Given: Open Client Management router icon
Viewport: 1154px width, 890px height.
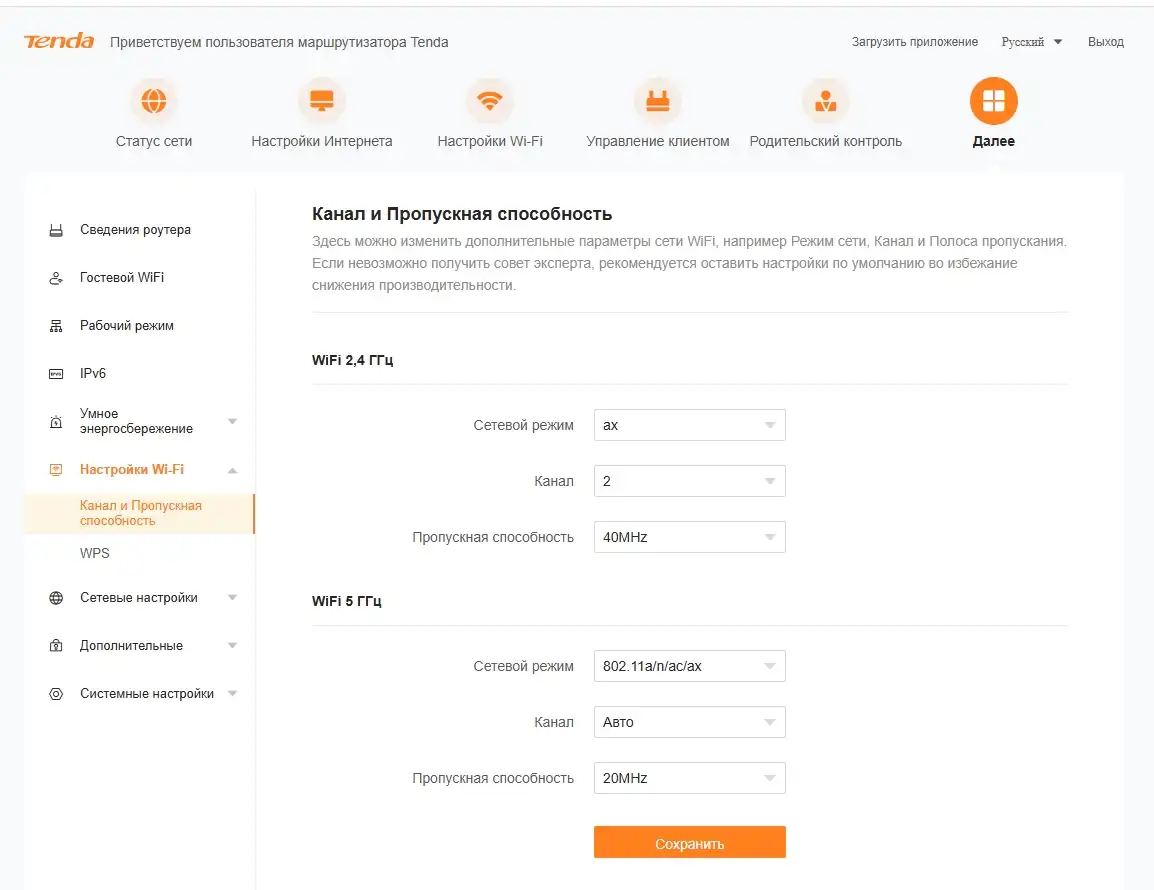Looking at the screenshot, I should click(658, 101).
